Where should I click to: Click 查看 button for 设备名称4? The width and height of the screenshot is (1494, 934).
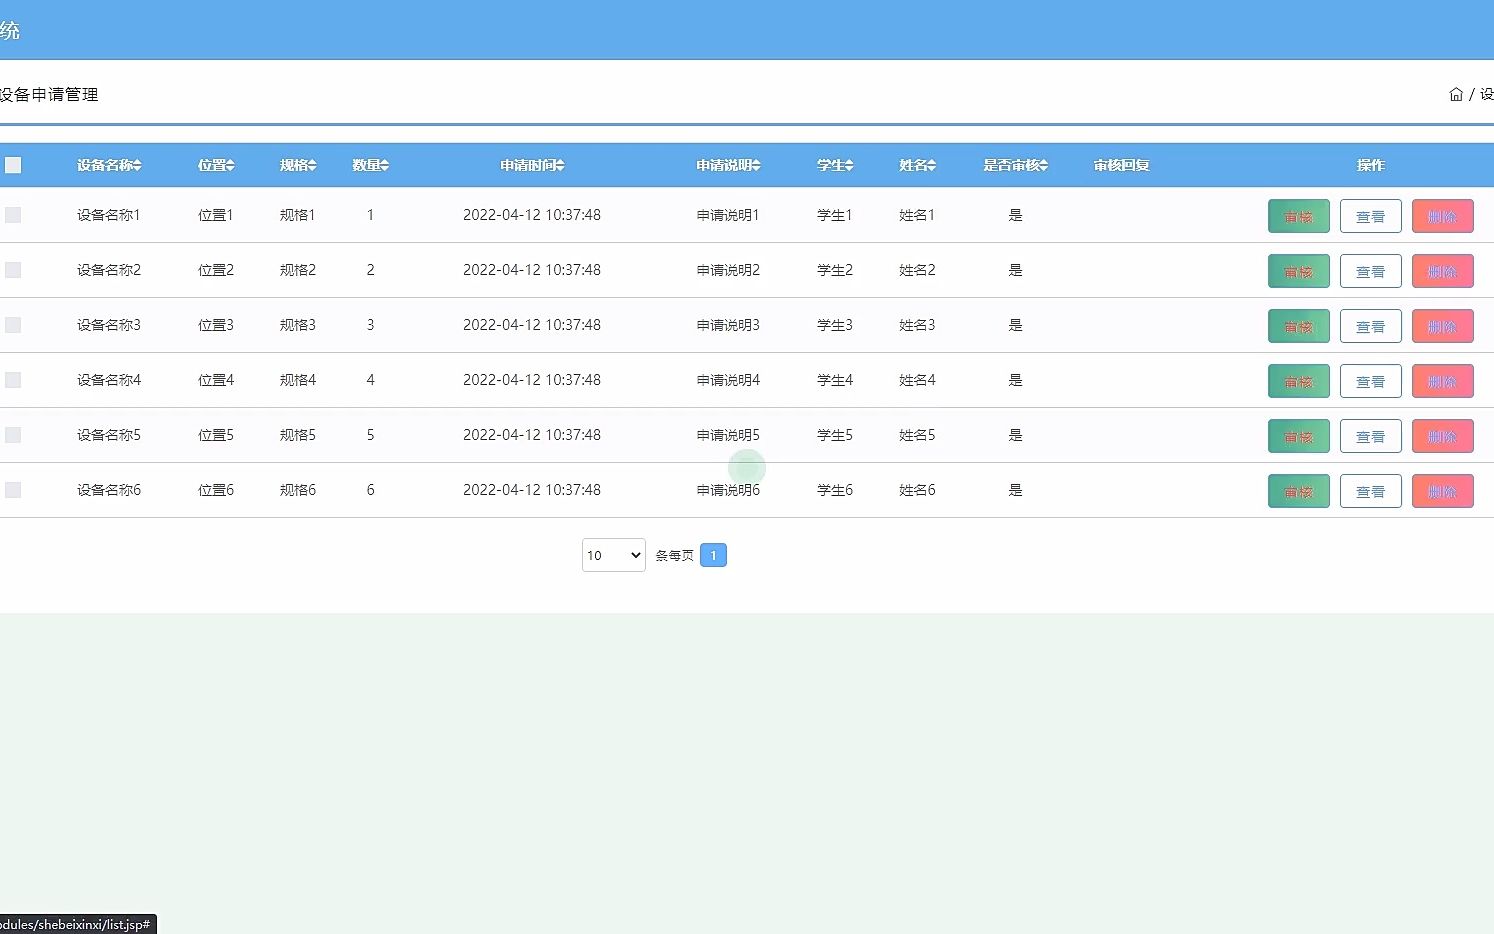pos(1370,381)
